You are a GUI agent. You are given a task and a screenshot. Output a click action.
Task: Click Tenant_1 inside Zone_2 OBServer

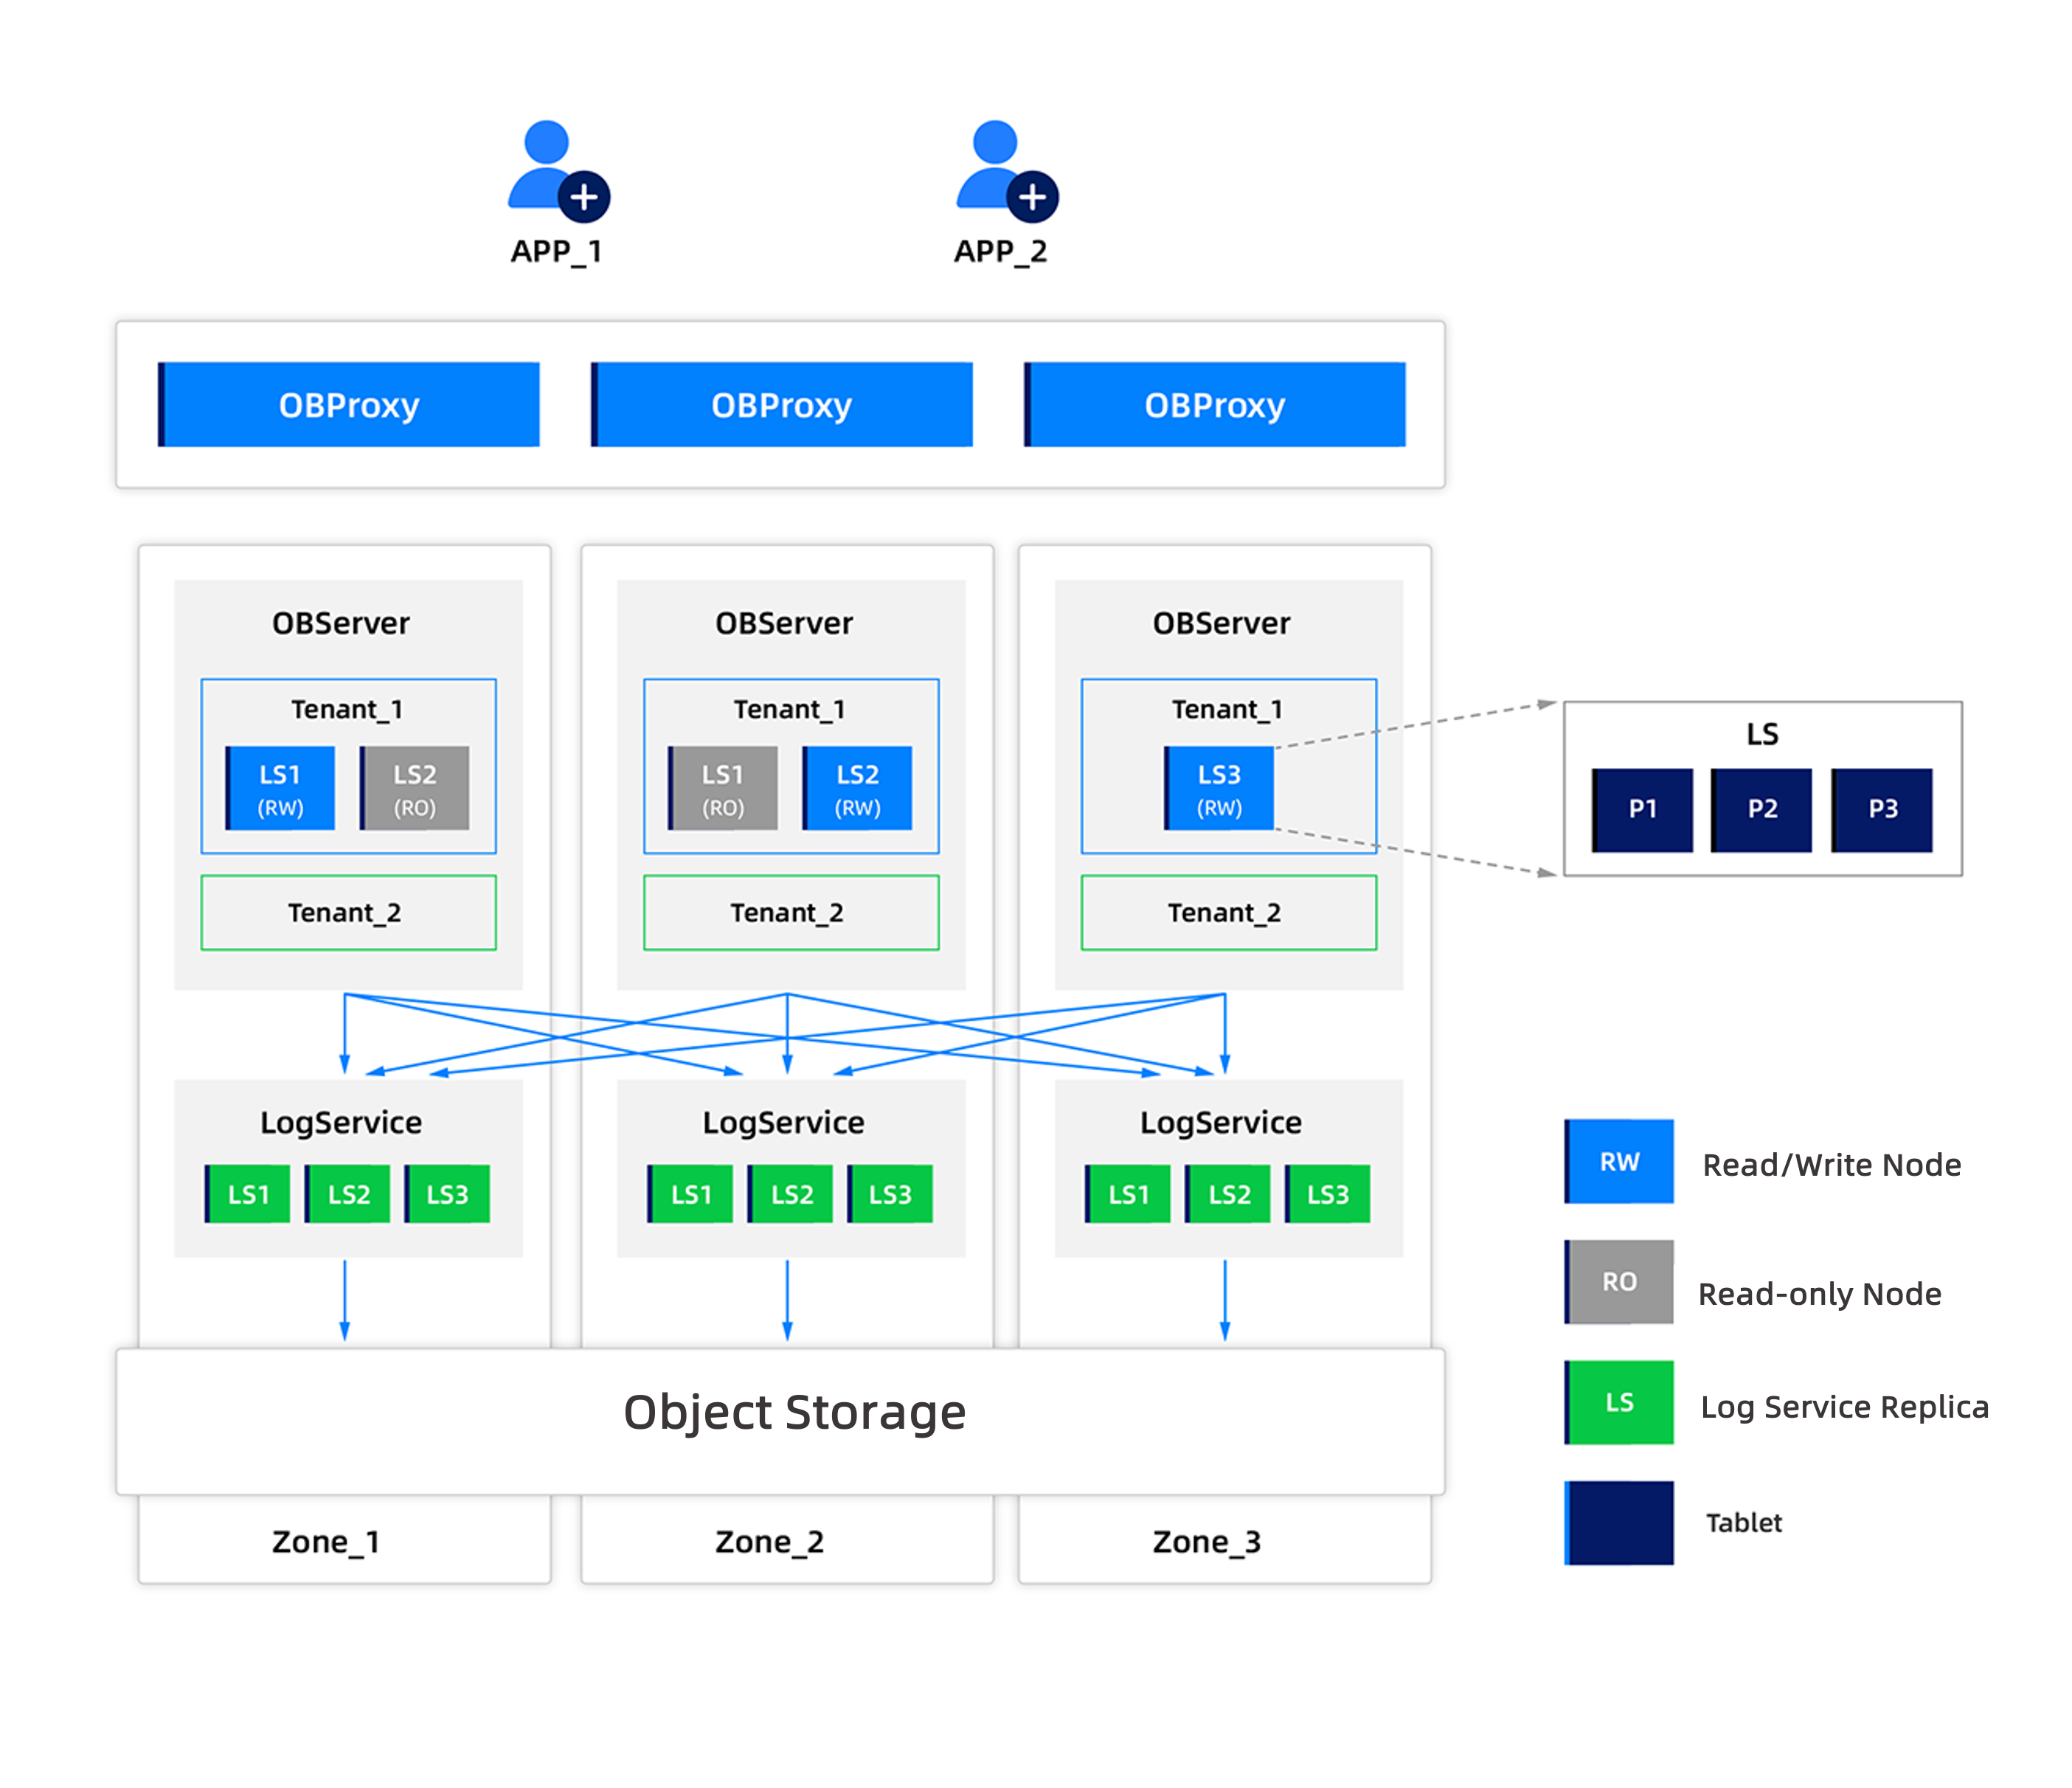click(790, 710)
